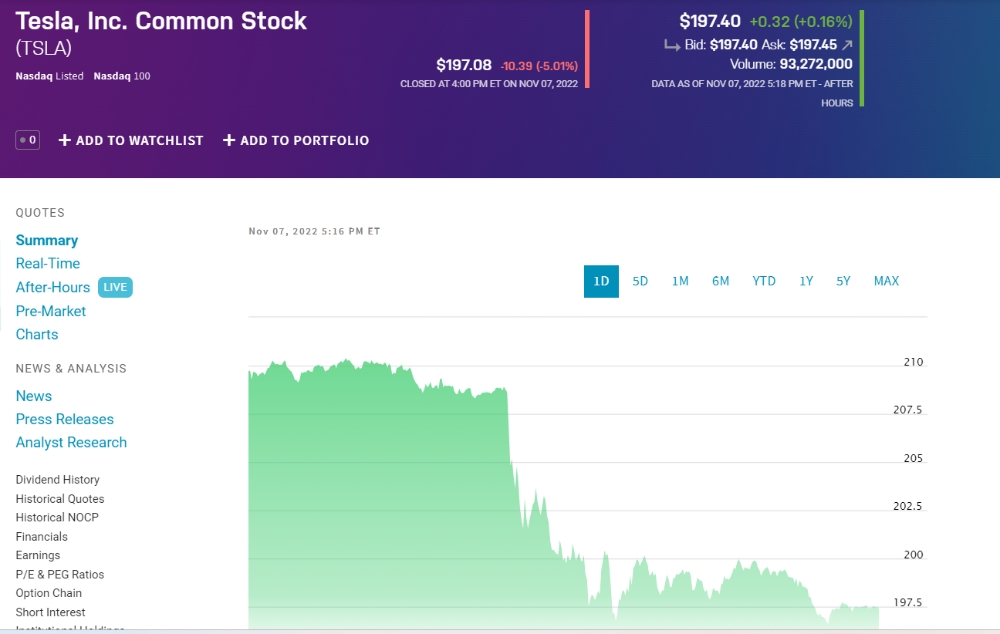The image size is (1000, 634).
Task: Click the arrow icon next to Ask price
Action: tap(848, 45)
